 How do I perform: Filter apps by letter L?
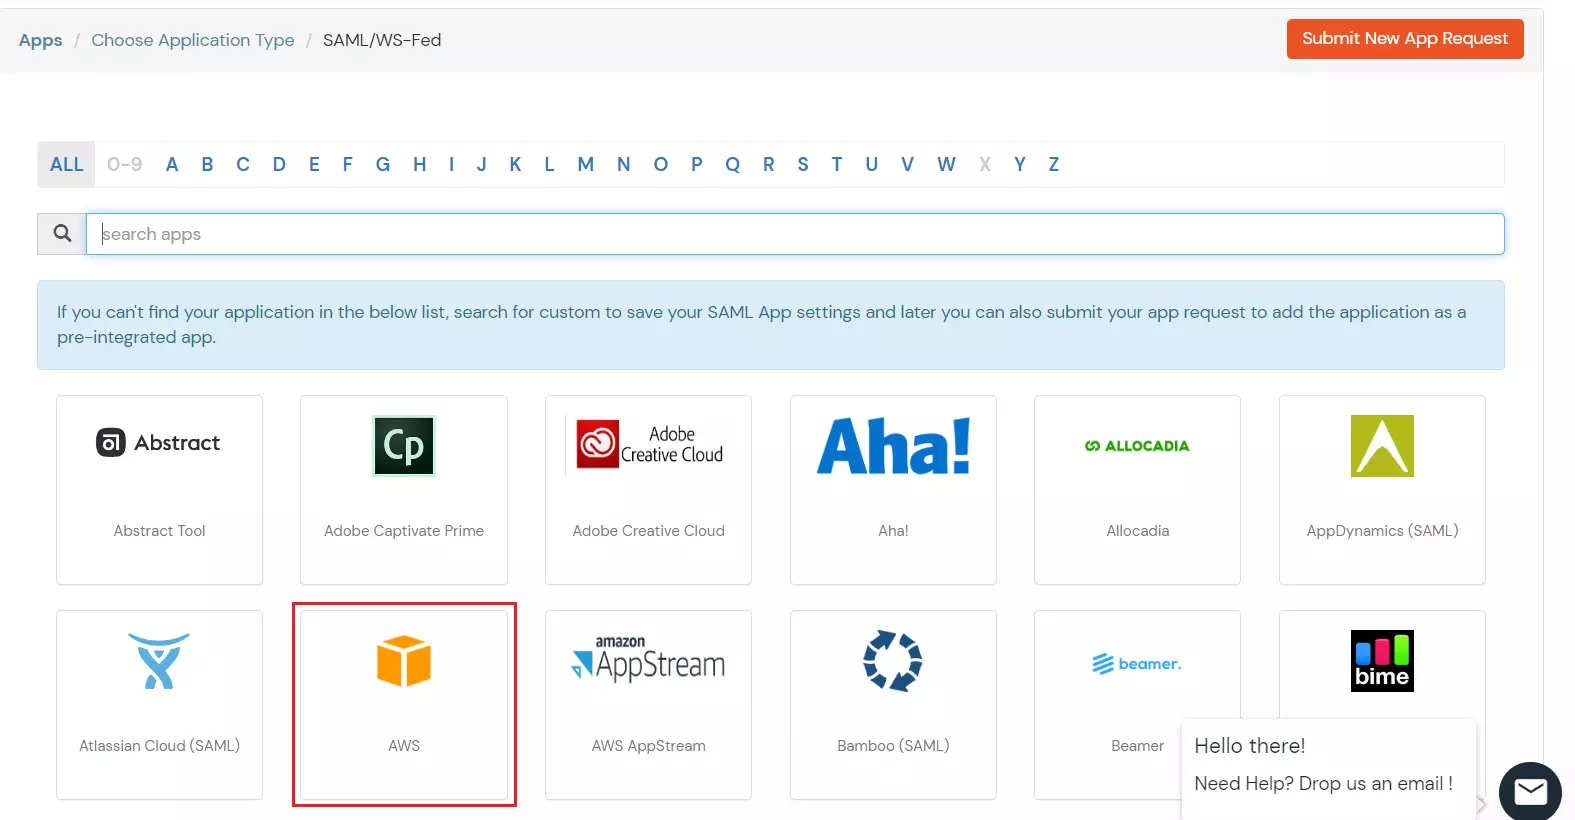[x=549, y=164]
